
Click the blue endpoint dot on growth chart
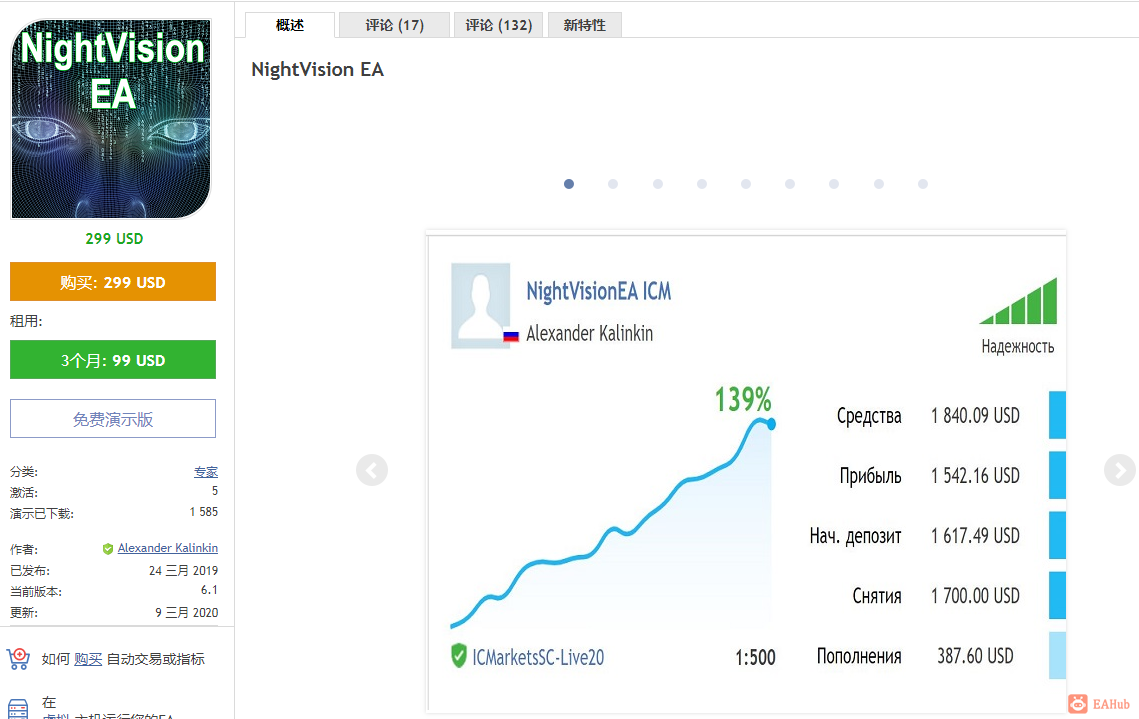(771, 423)
